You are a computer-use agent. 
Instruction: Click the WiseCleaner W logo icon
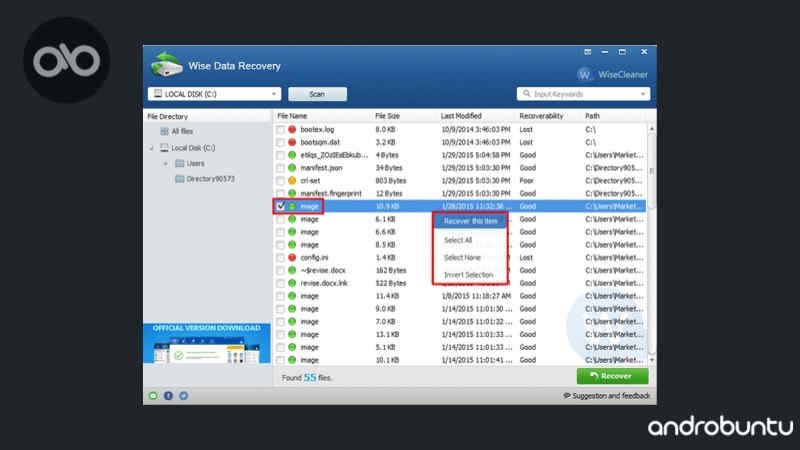click(x=584, y=74)
